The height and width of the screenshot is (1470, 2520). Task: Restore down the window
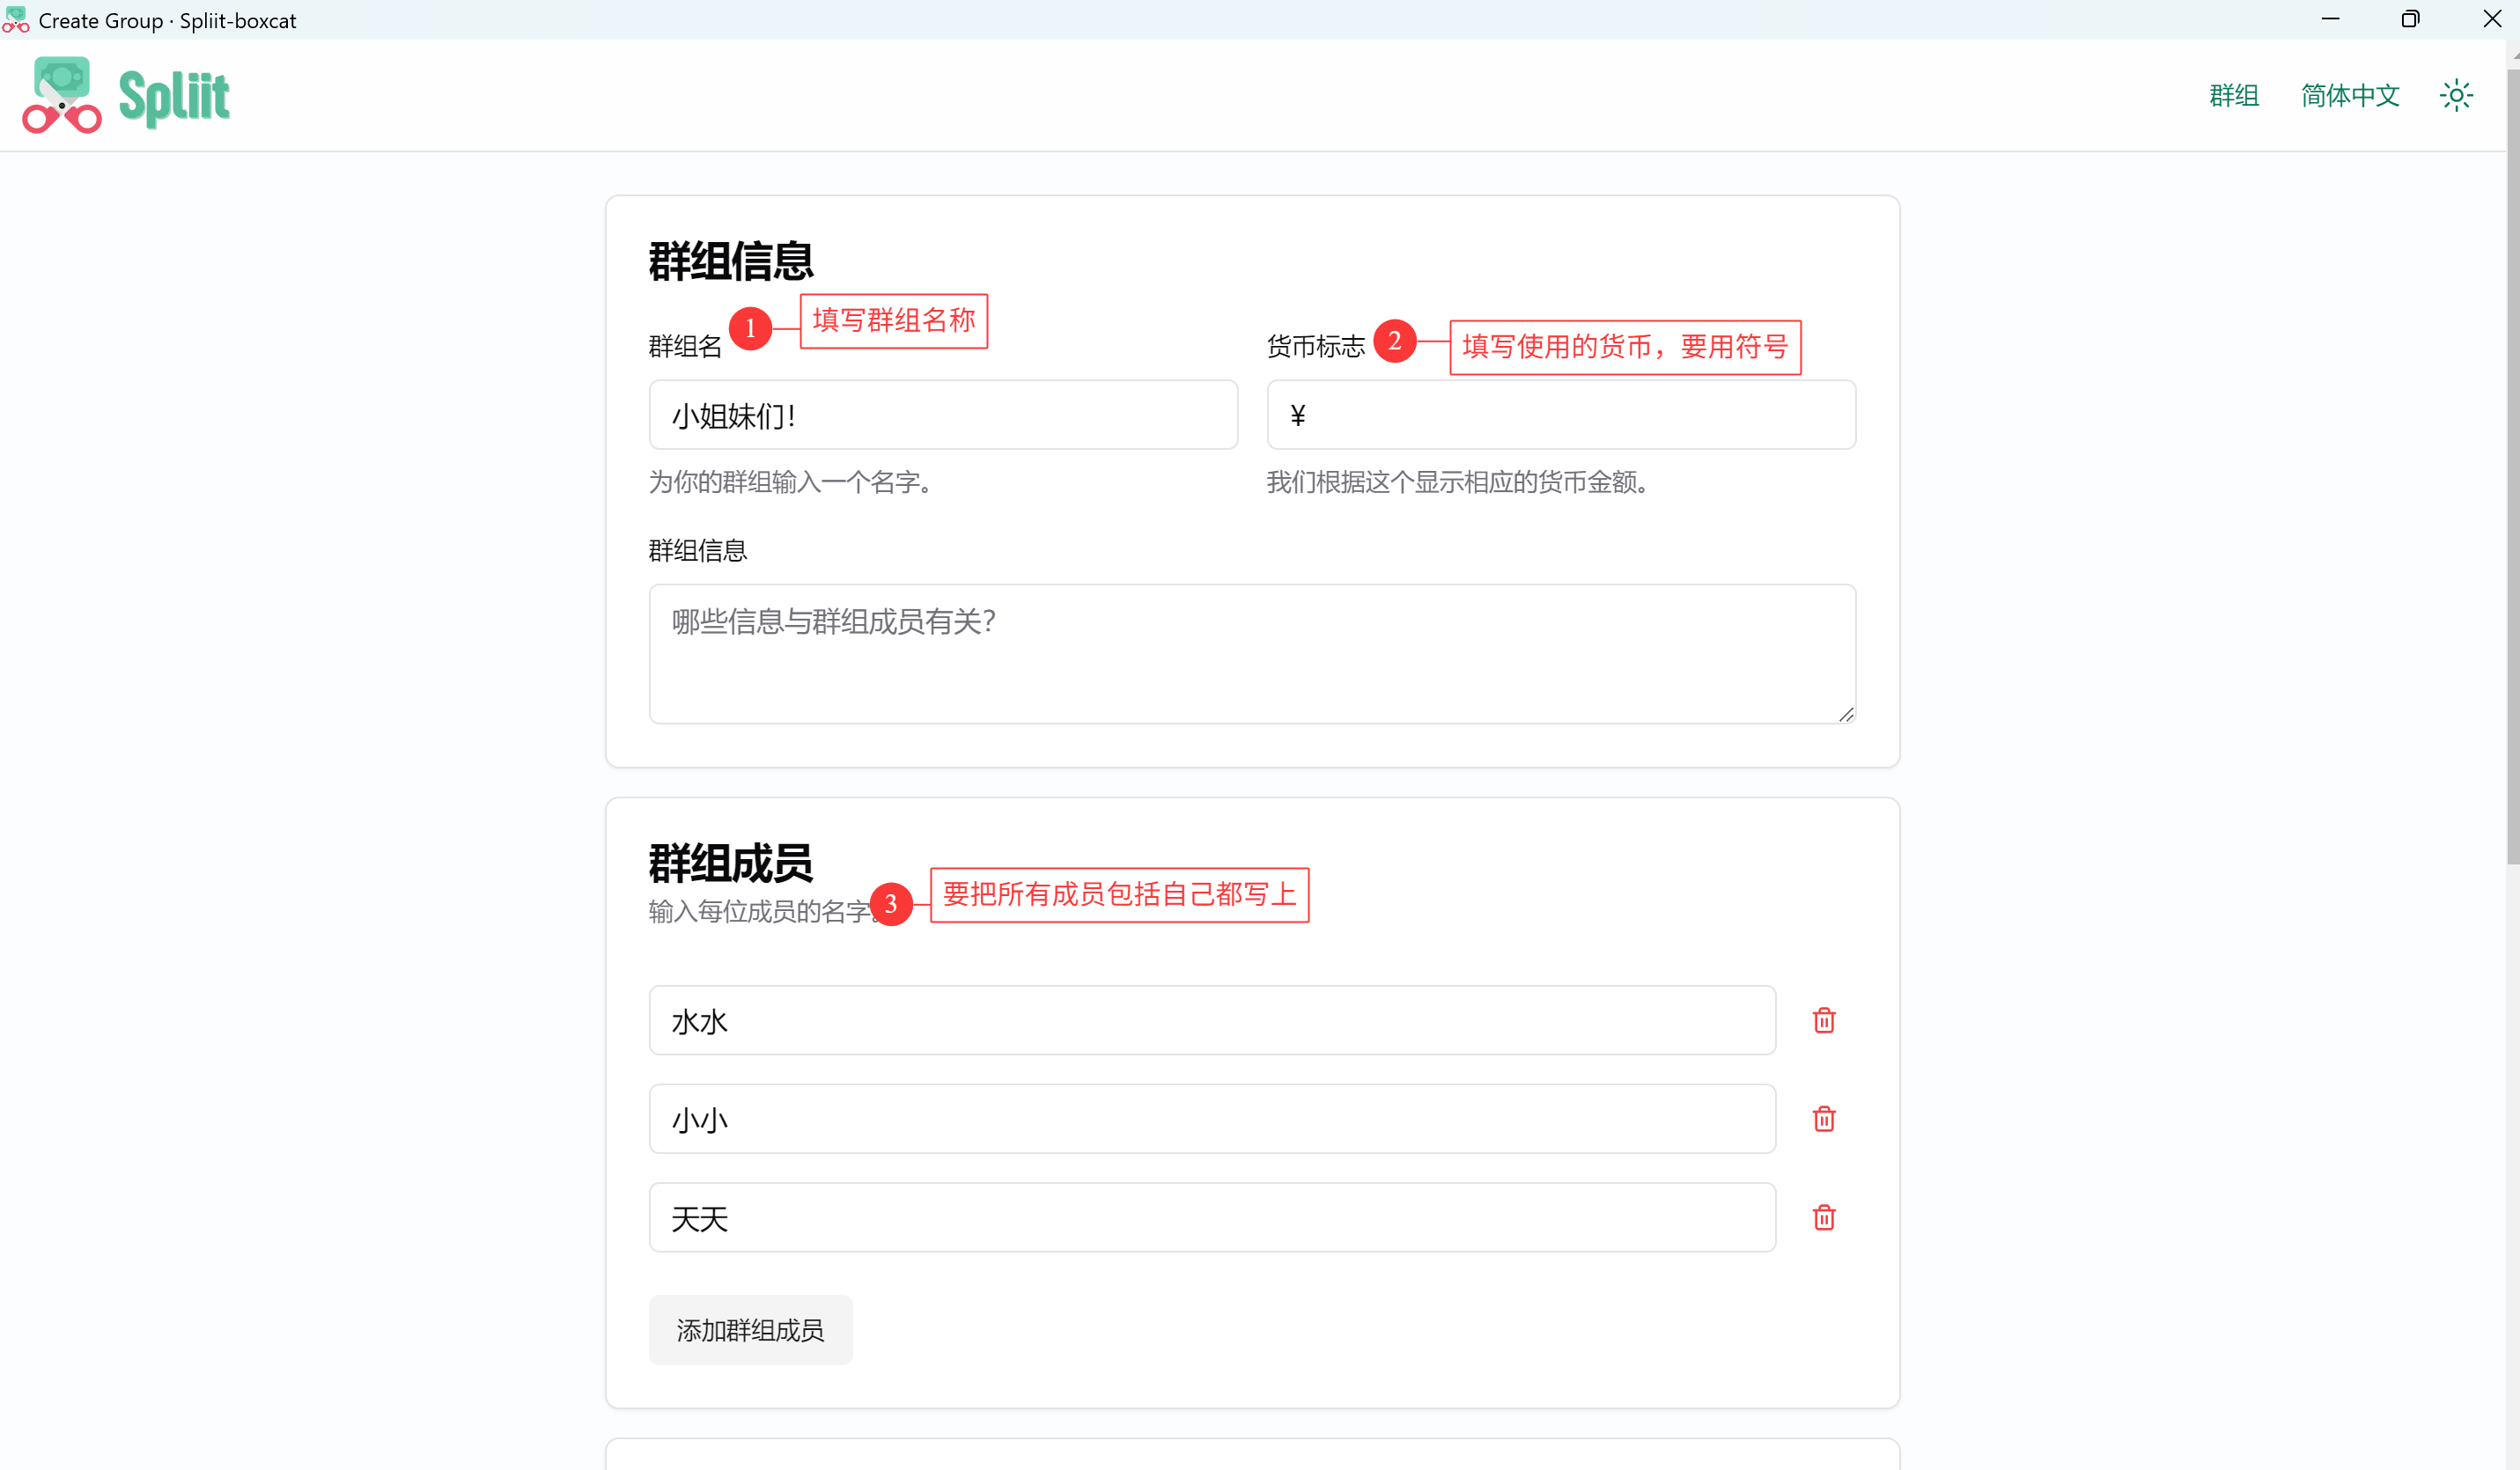point(2410,19)
